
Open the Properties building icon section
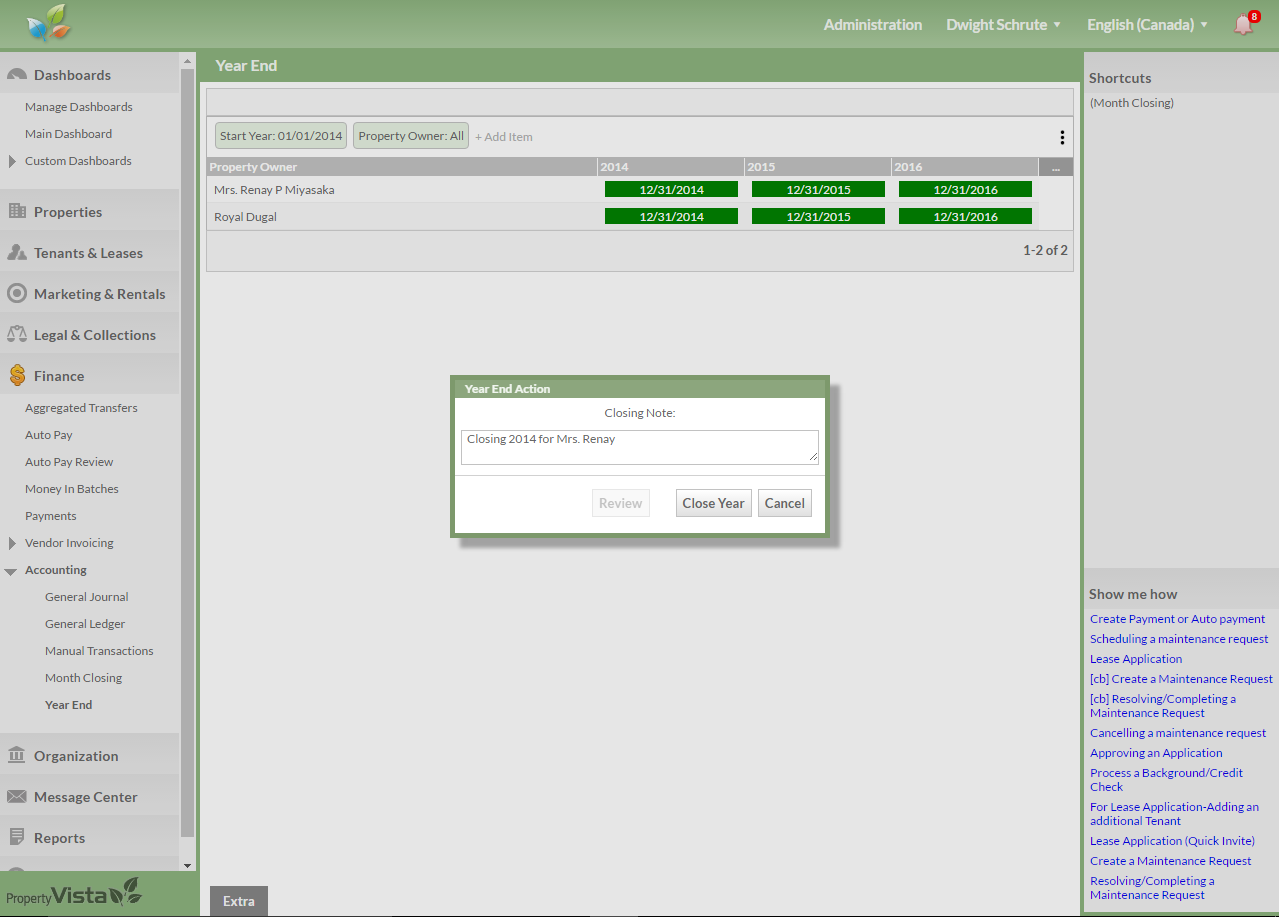click(x=17, y=212)
